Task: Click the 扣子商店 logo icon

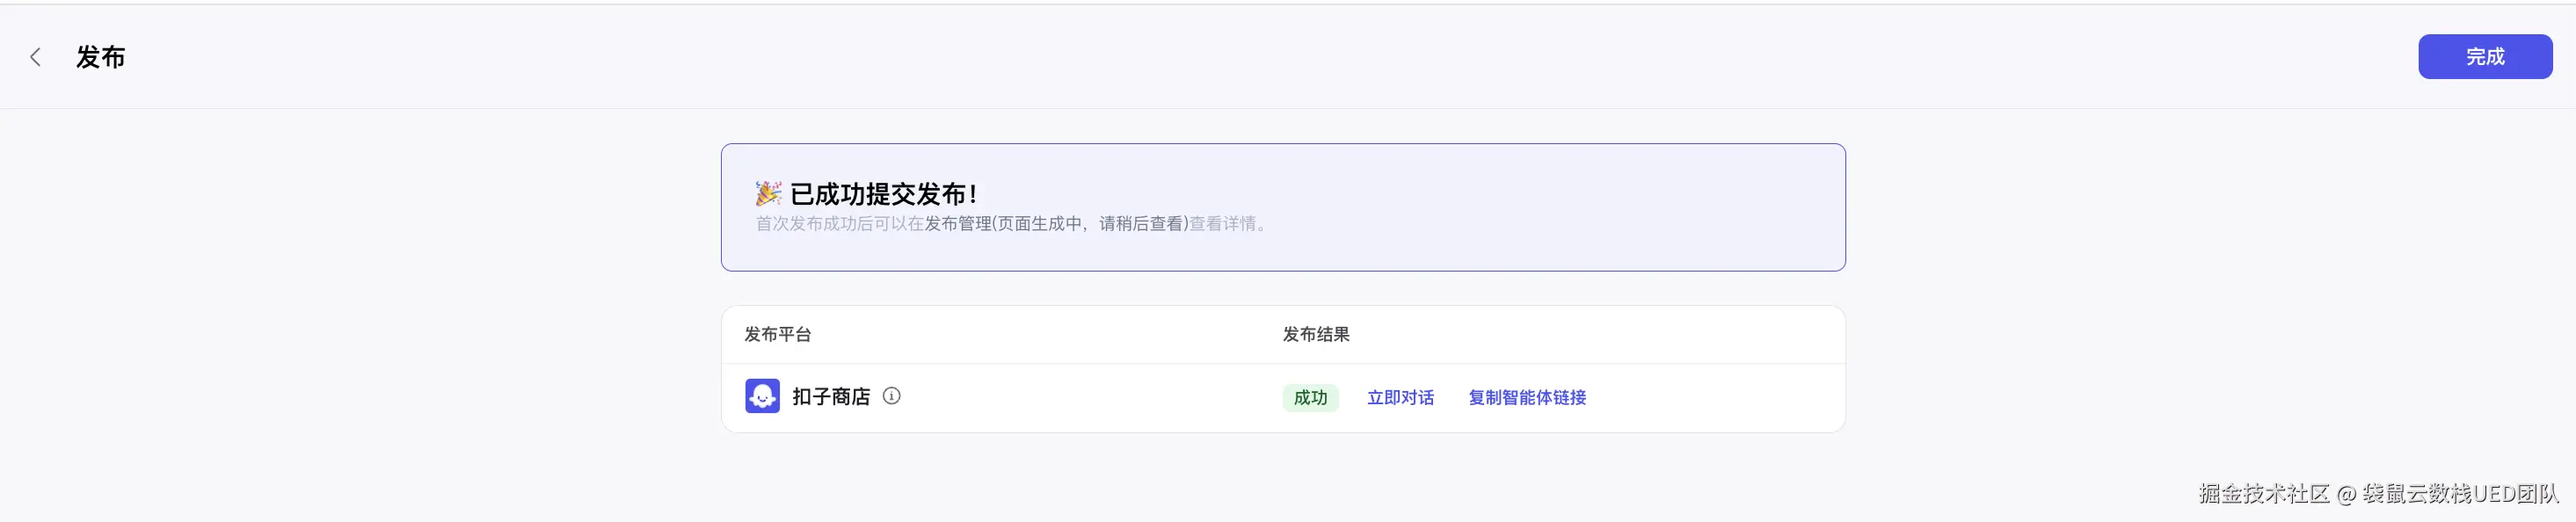Action: point(762,396)
